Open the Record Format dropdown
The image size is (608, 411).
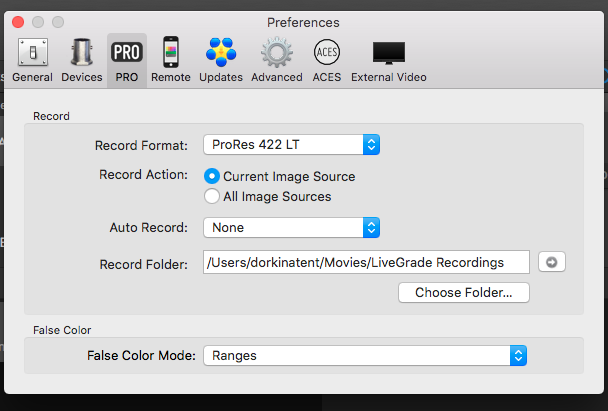tap(291, 145)
